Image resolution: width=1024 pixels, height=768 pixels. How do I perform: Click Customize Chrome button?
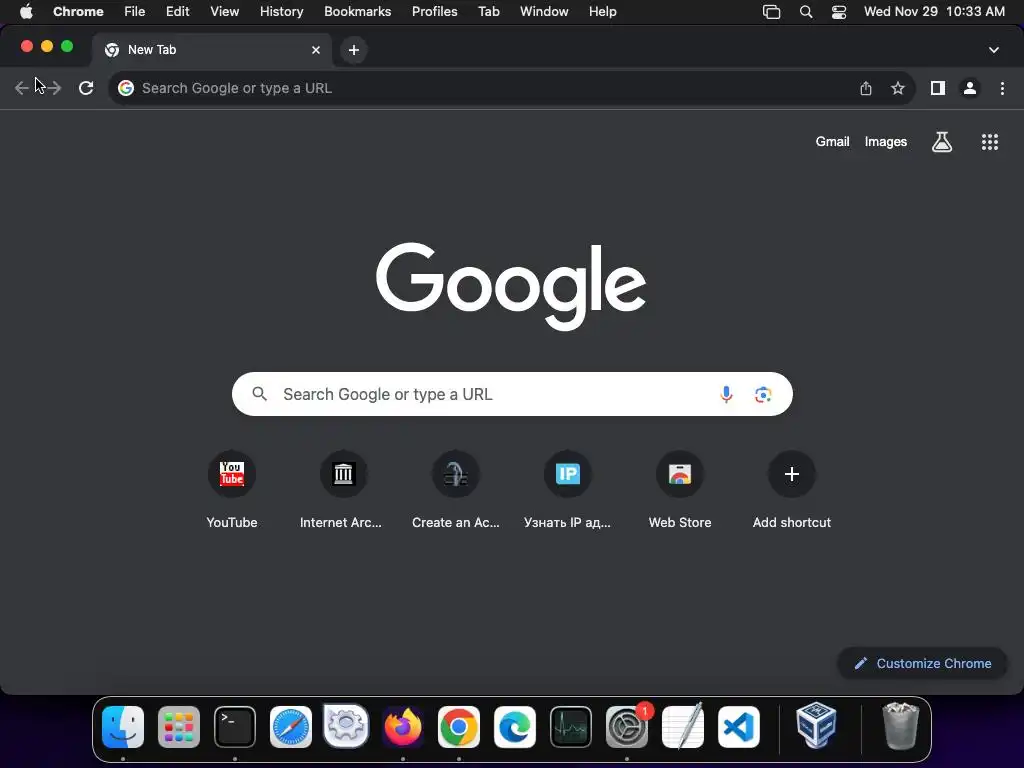tap(923, 664)
